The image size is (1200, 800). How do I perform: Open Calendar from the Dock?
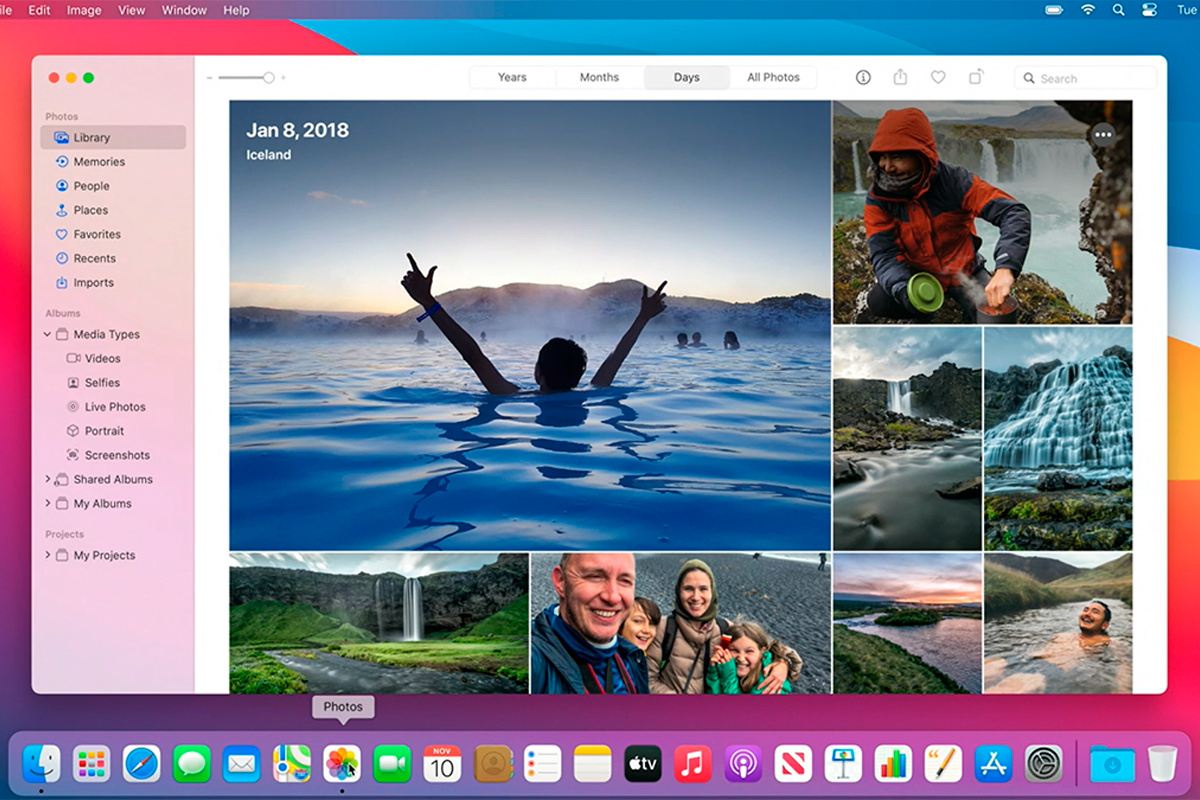click(x=442, y=764)
